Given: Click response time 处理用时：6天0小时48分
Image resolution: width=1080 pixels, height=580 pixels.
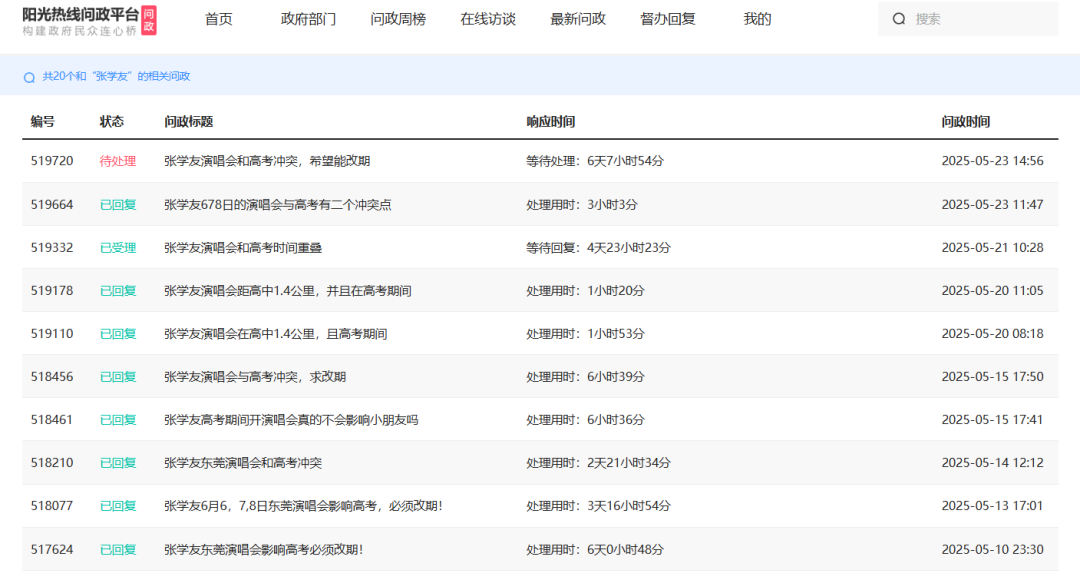Looking at the screenshot, I should pos(595,549).
